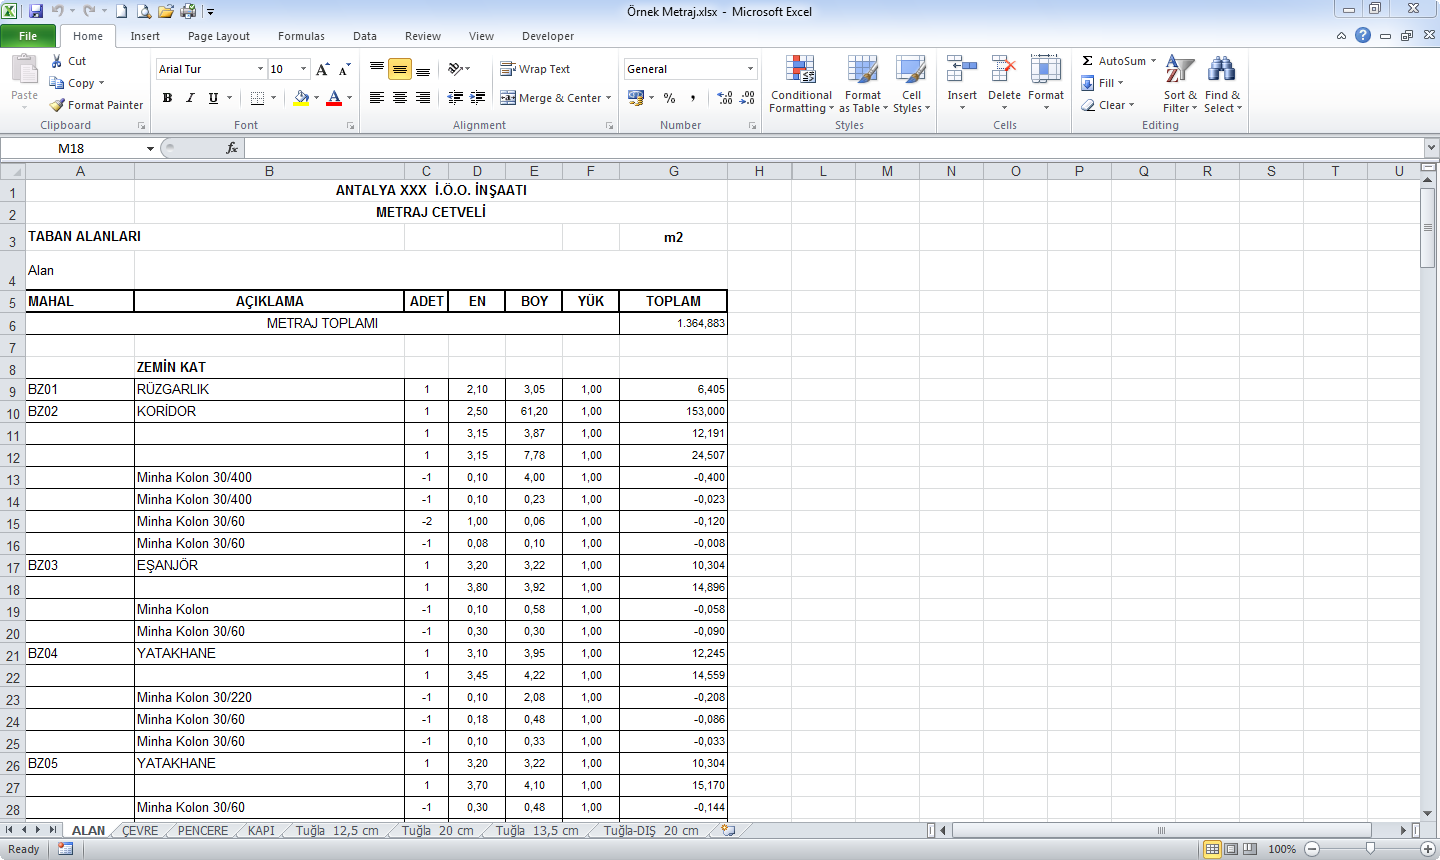Viewport: 1440px width, 860px height.
Task: Click the AutoSum sigma icon
Action: (x=1087, y=61)
